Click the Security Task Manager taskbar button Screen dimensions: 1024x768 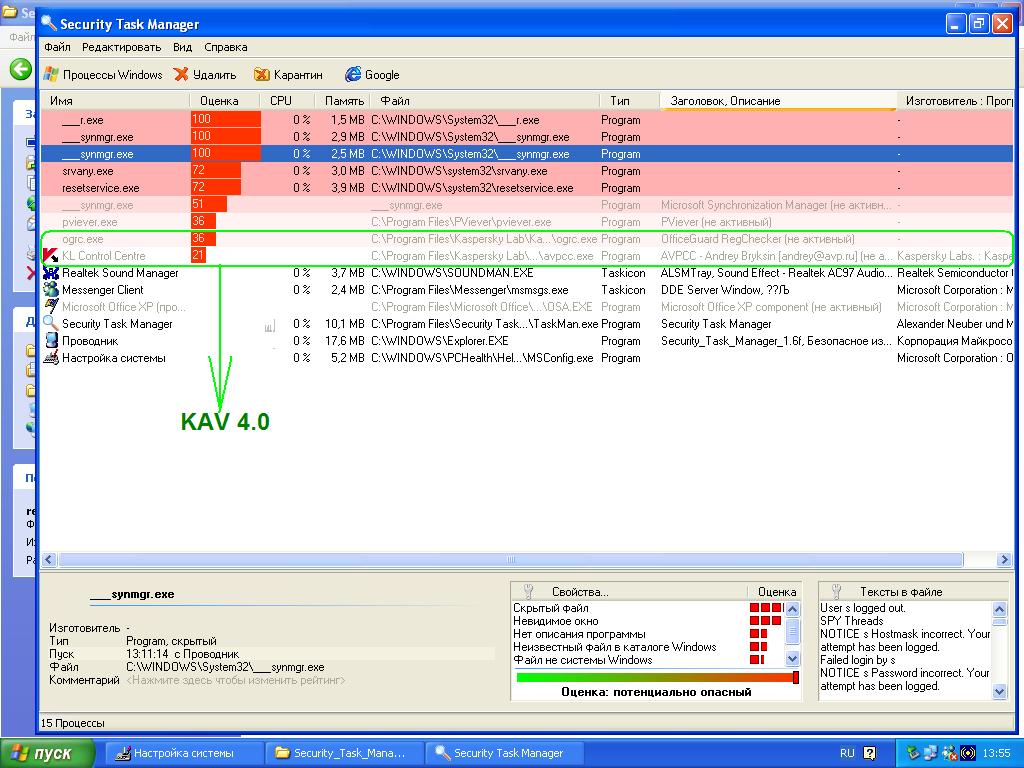[504, 753]
